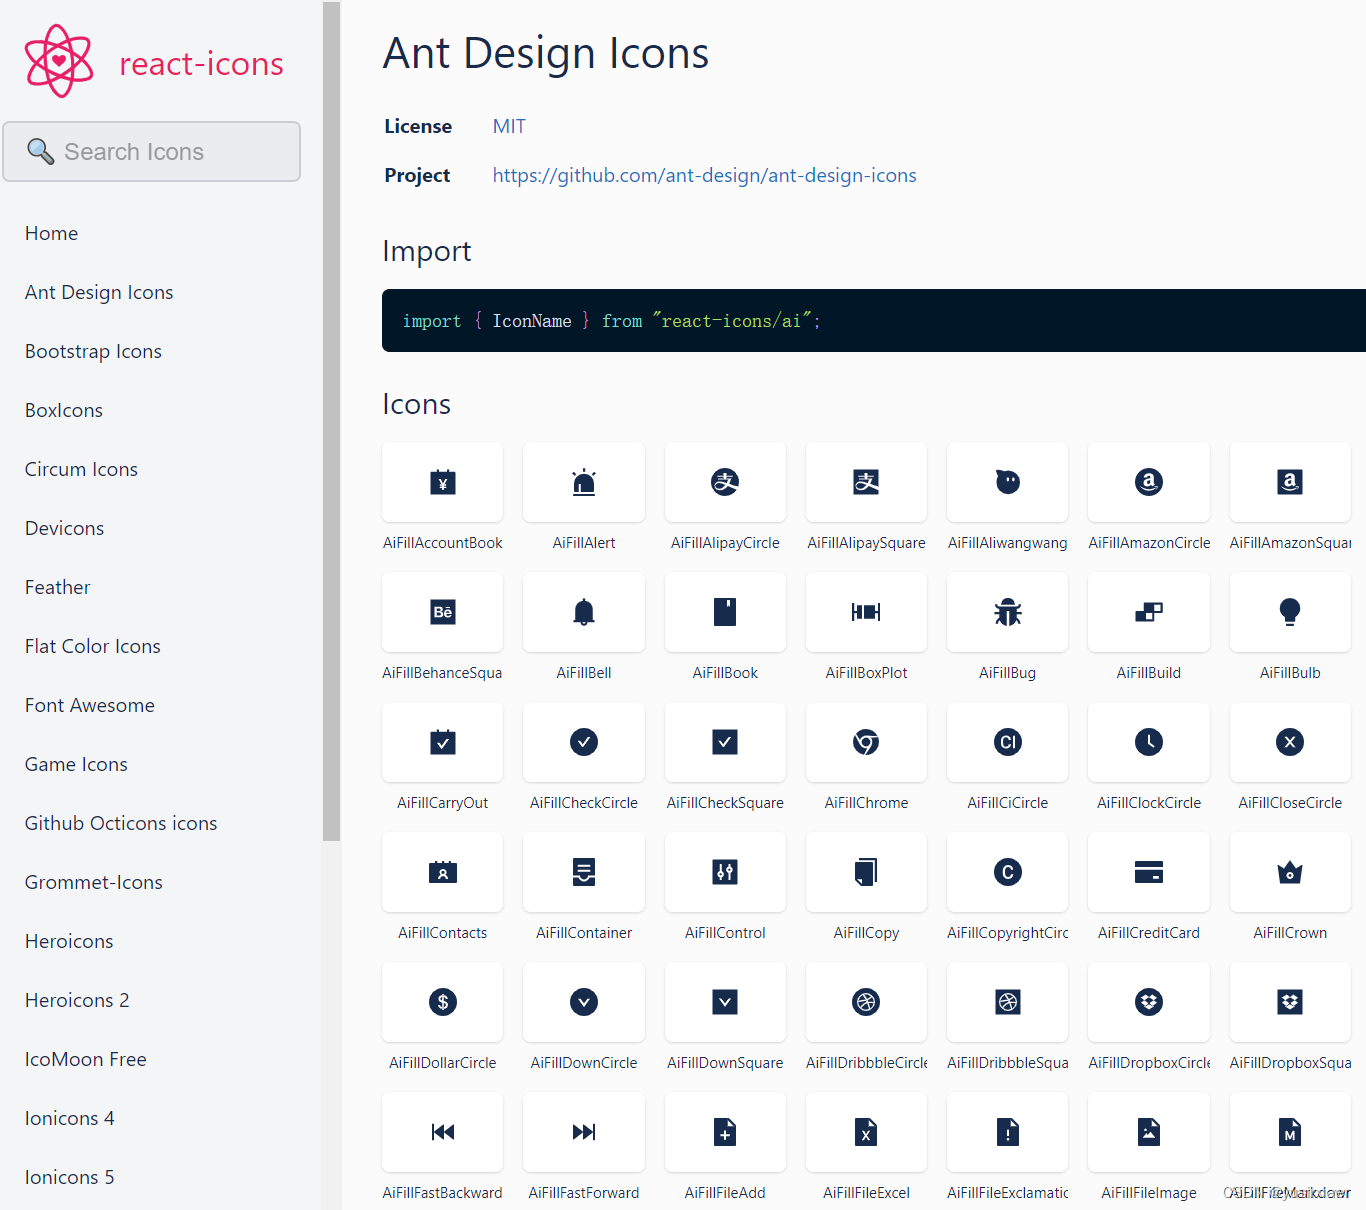This screenshot has height=1210, width=1366.
Task: Click the AiFillCloseCircle icon
Action: click(1290, 742)
